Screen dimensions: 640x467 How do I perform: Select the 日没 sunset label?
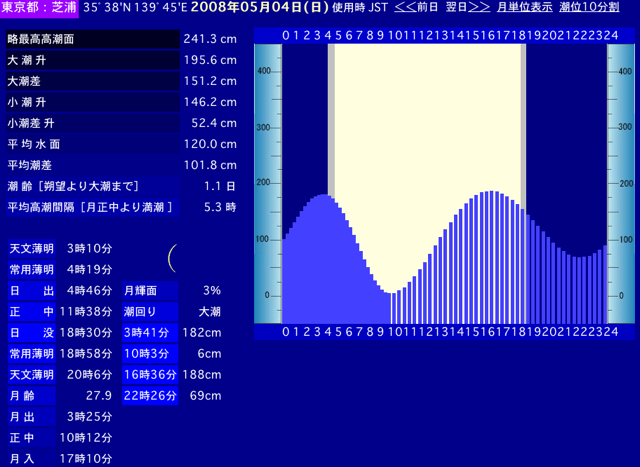tap(31, 333)
